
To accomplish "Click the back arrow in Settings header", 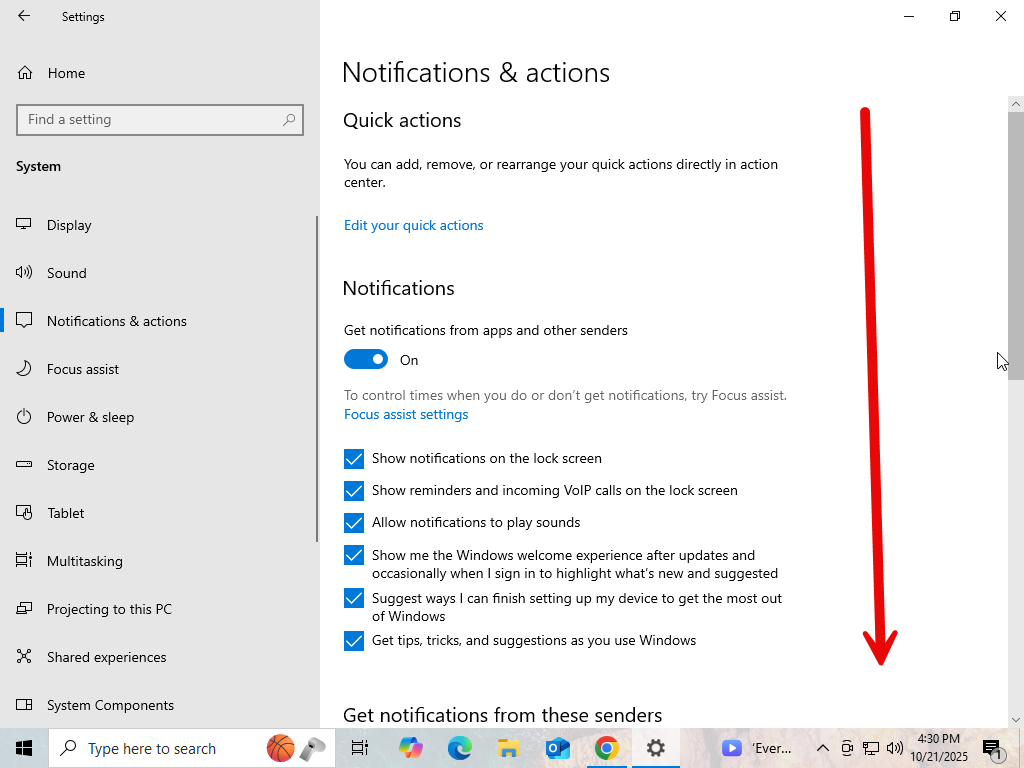I will (x=24, y=16).
